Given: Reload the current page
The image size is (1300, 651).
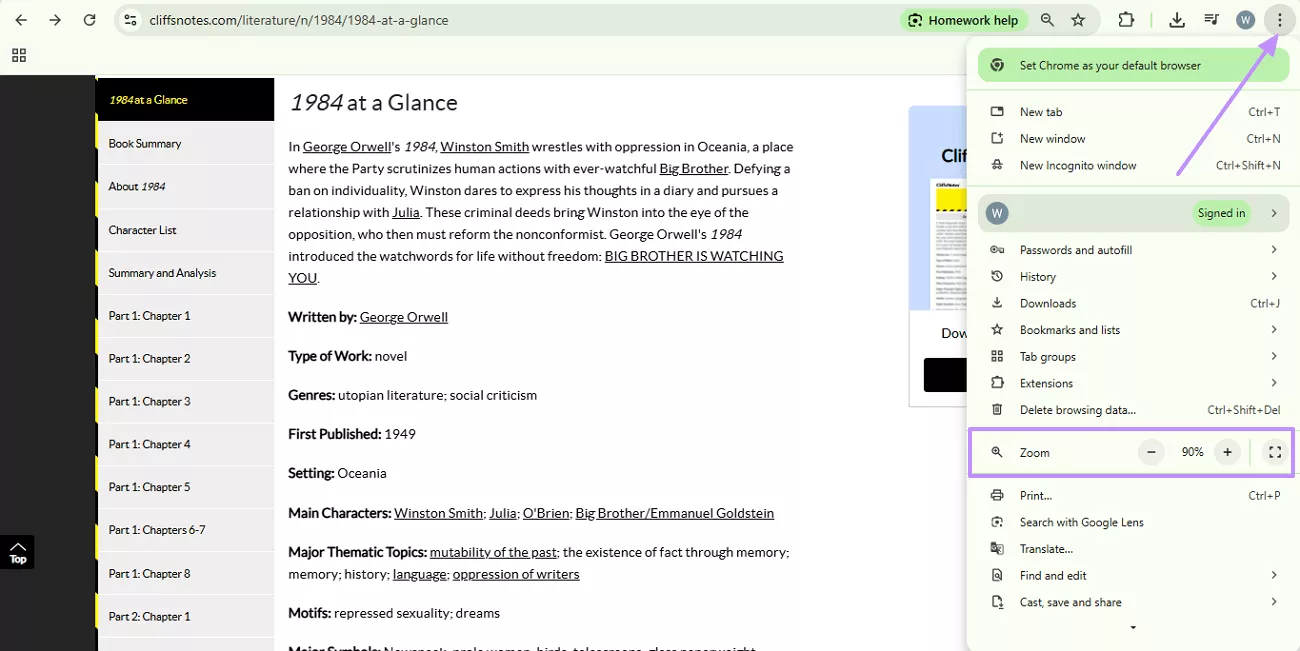Looking at the screenshot, I should coord(89,19).
